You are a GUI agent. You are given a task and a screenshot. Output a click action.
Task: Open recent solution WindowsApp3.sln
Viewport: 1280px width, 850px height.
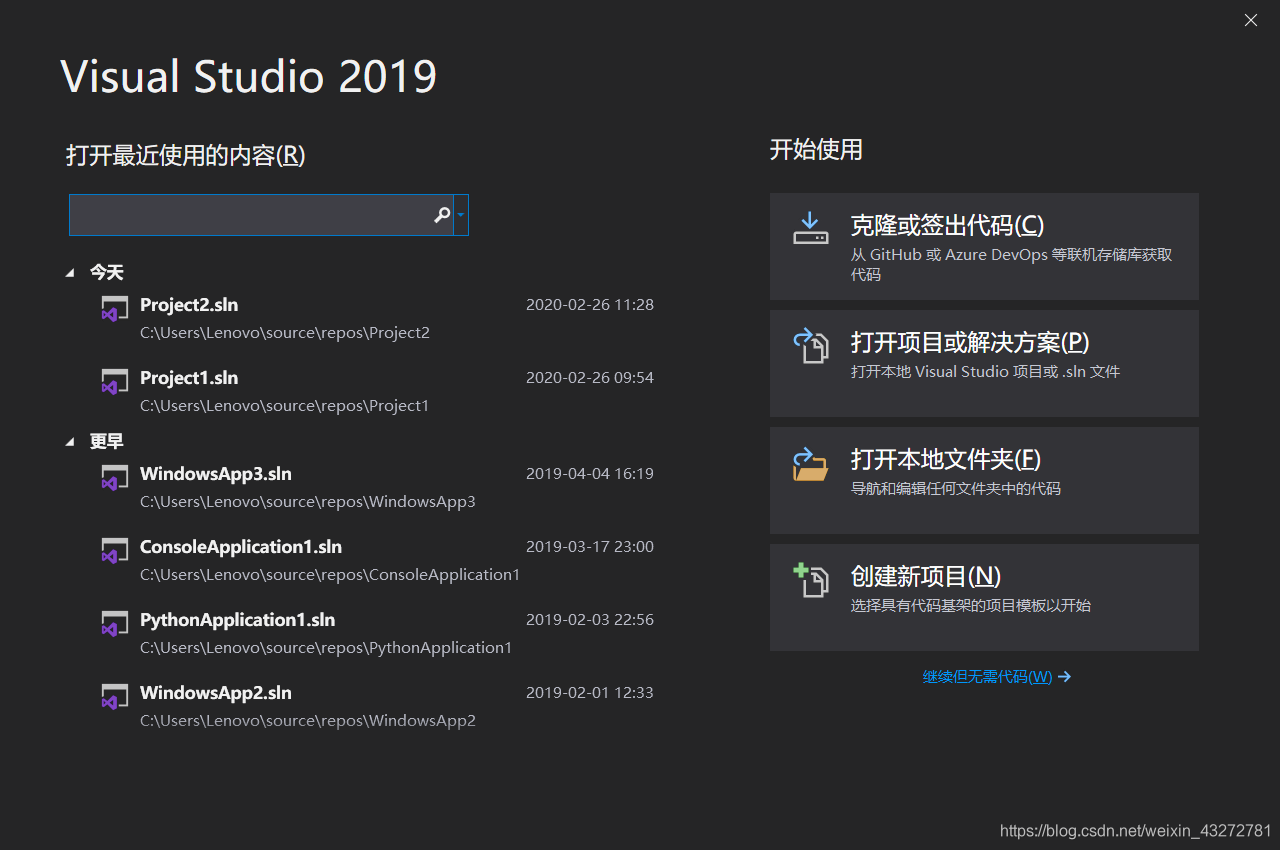(216, 474)
